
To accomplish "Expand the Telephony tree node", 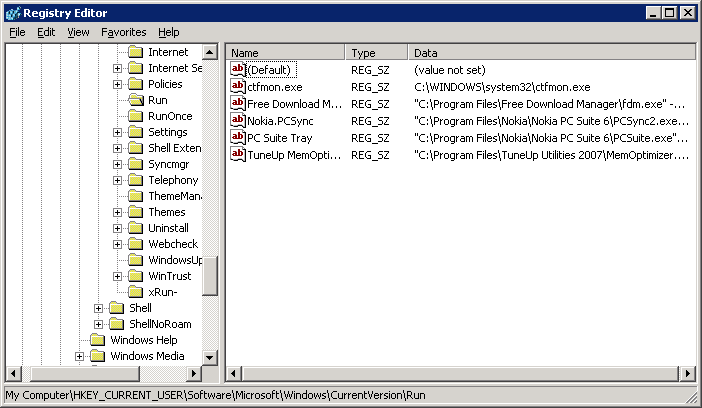I will (117, 180).
